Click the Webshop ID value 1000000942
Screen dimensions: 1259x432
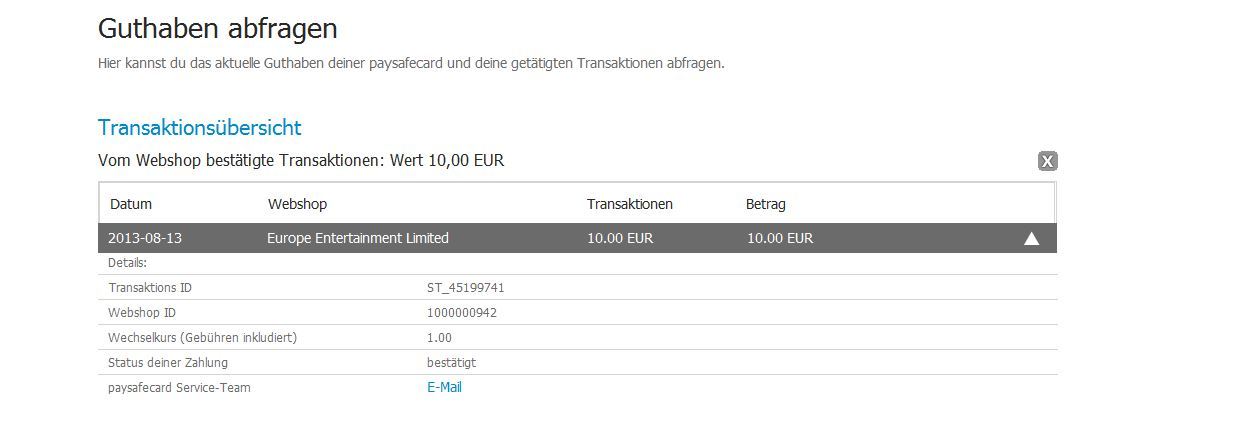click(x=462, y=312)
